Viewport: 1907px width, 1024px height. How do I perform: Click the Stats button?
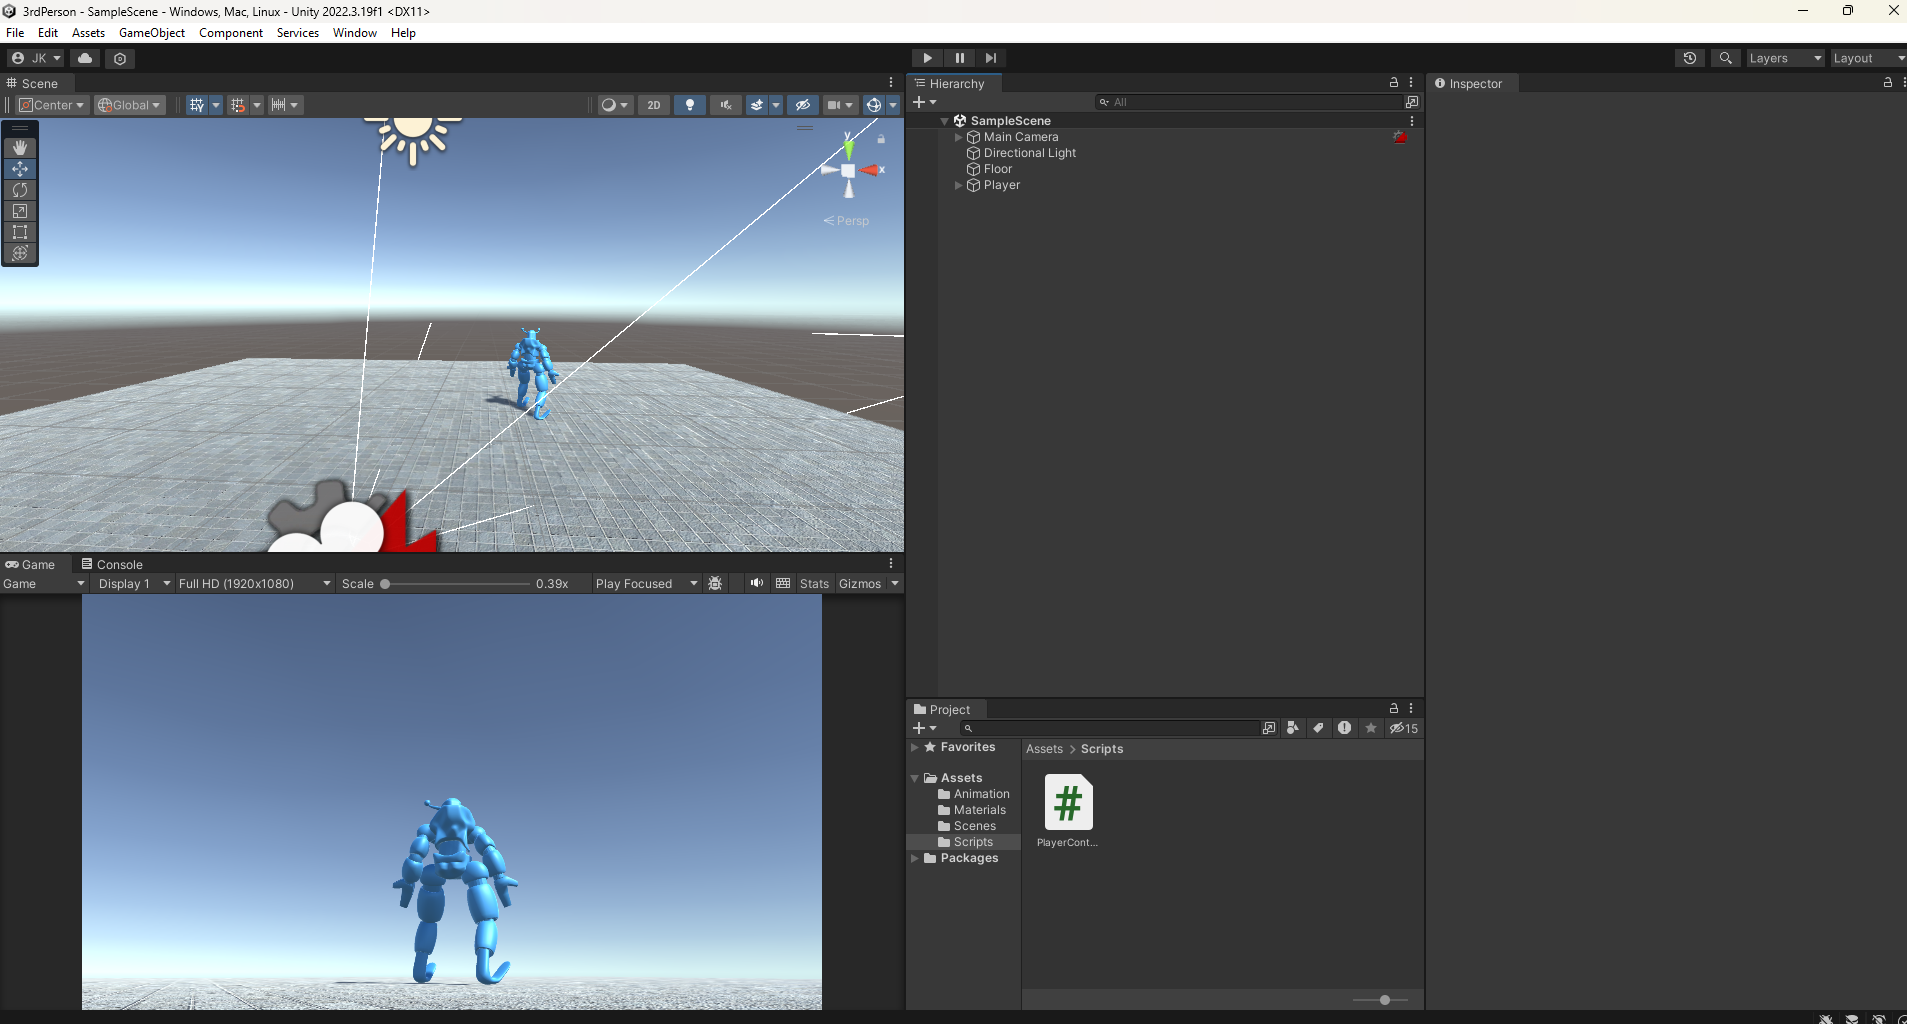tap(814, 584)
